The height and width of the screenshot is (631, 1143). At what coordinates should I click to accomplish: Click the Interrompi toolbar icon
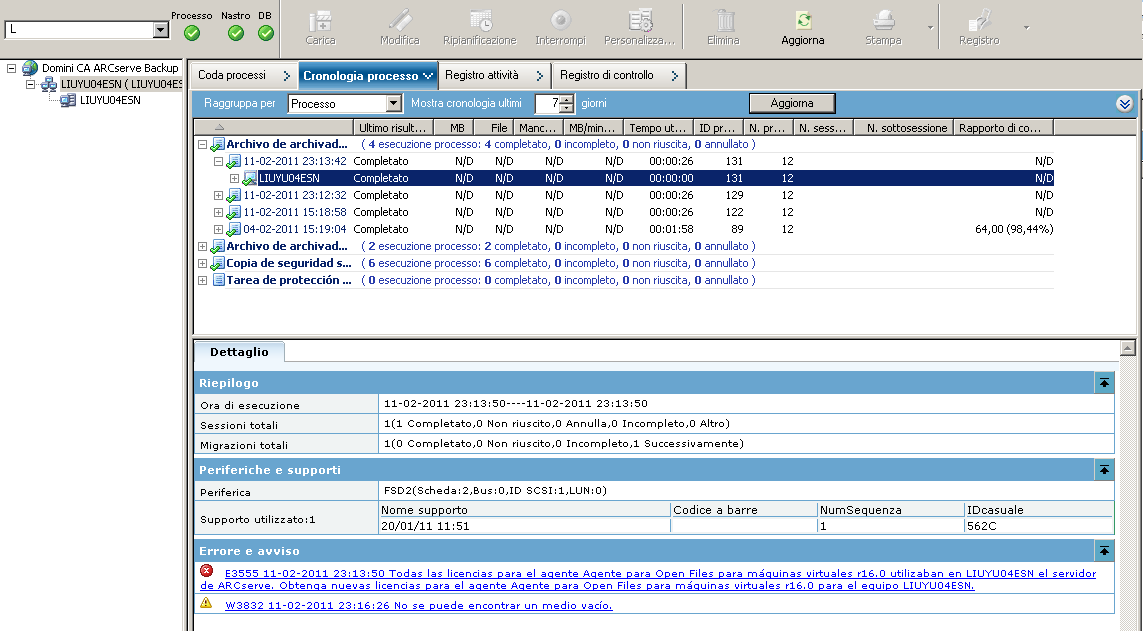pos(560,21)
